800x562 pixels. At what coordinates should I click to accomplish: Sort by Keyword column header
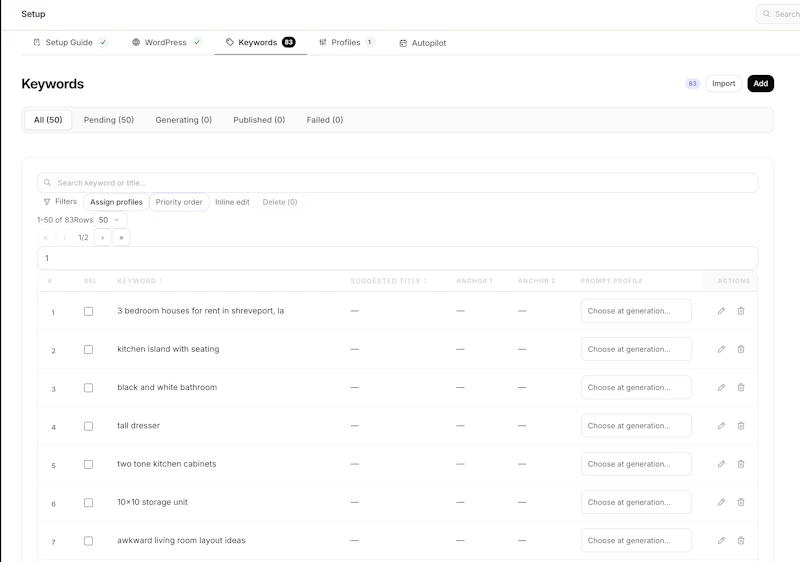pyautogui.click(x=139, y=281)
